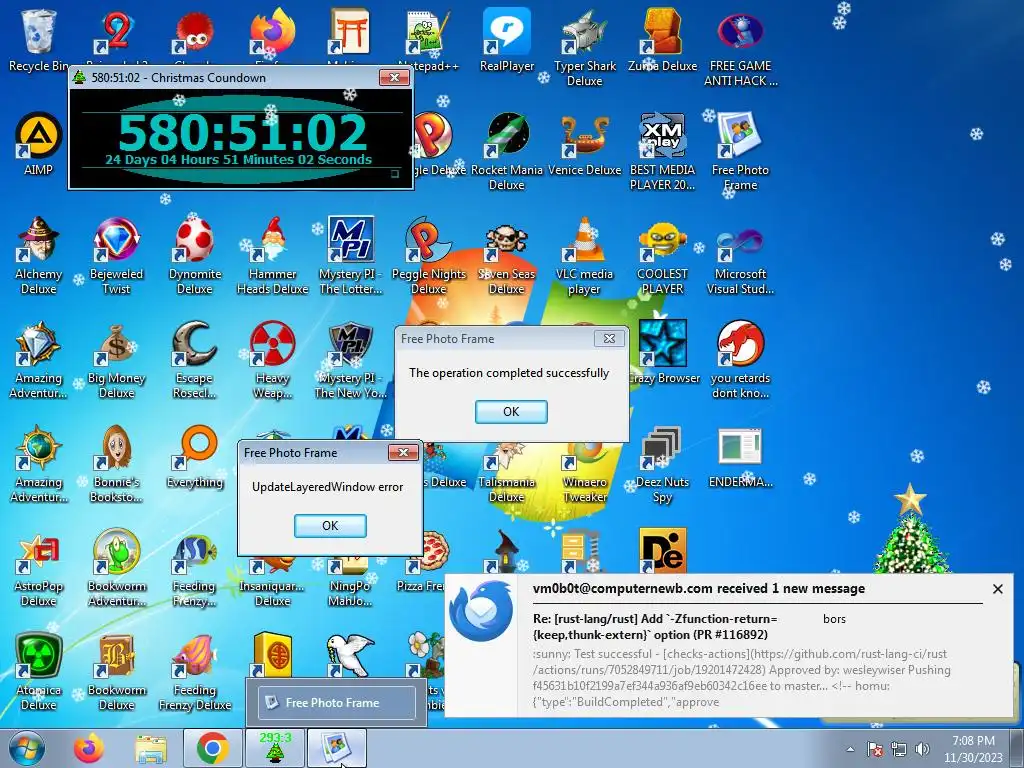Click OK in UpdateLayeredWindow error dialog

pos(330,525)
